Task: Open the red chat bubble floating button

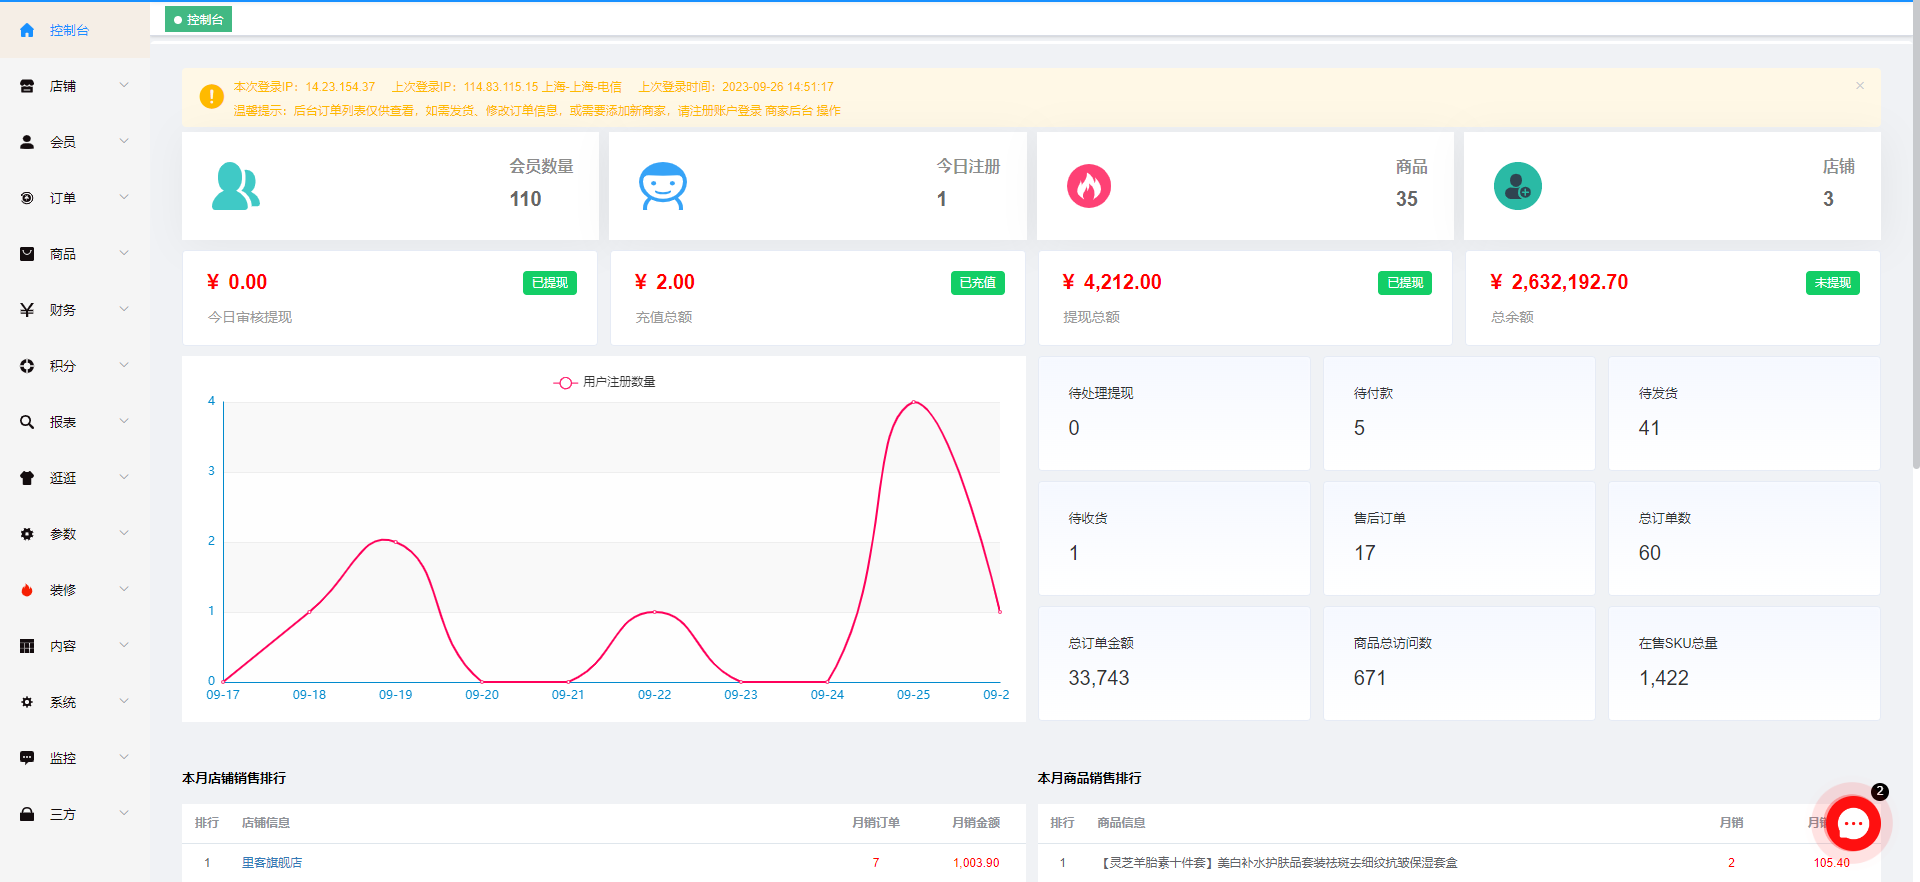Action: pos(1853,823)
